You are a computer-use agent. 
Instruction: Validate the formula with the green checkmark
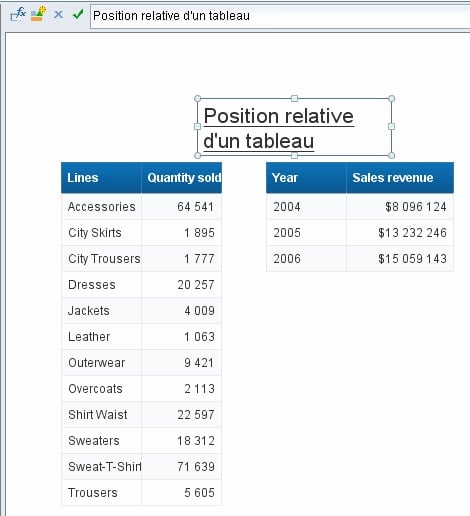tap(78, 14)
